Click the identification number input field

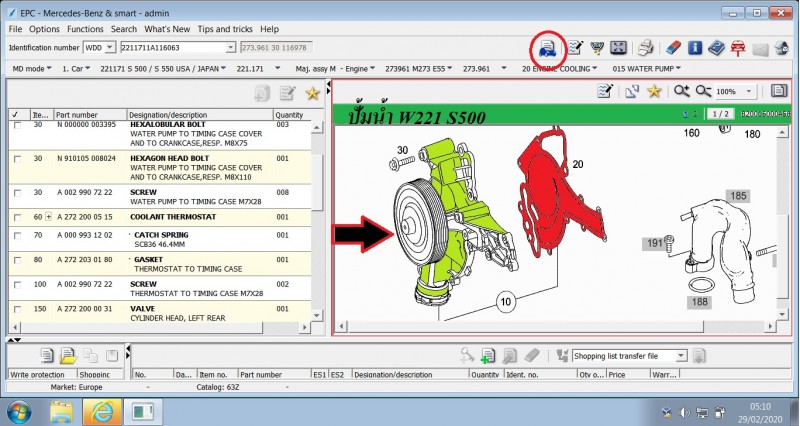click(x=173, y=47)
